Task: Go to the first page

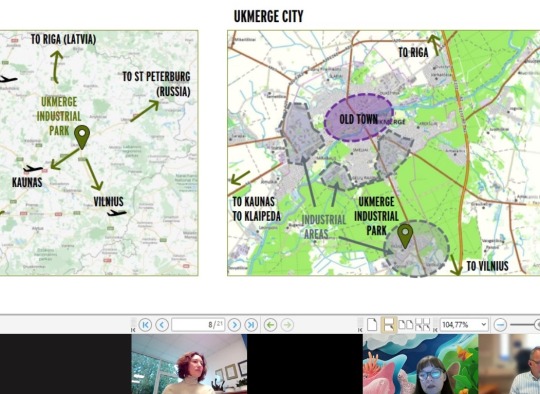Action: [145, 325]
